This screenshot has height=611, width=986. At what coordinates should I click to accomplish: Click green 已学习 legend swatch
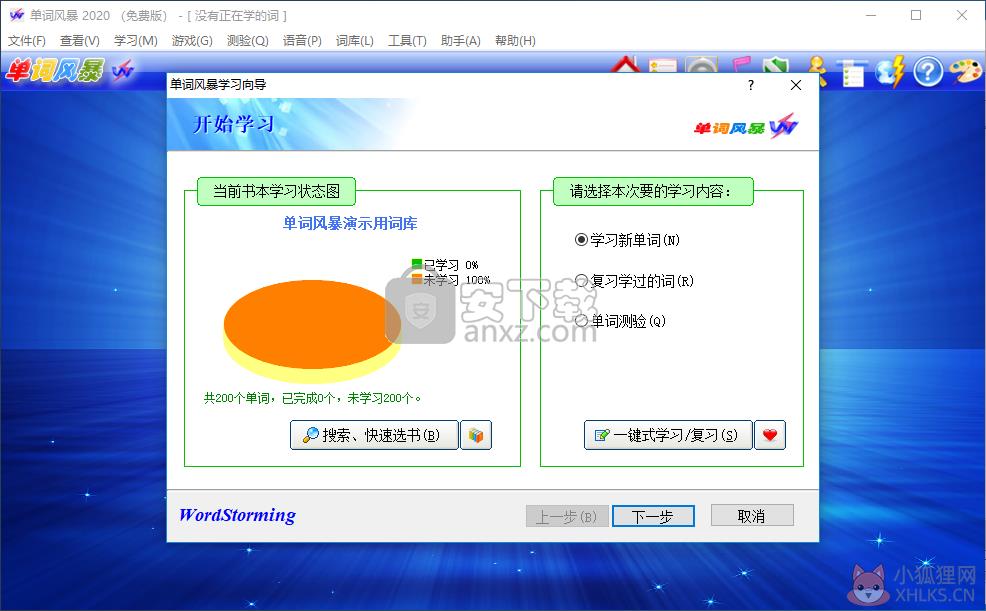point(416,264)
